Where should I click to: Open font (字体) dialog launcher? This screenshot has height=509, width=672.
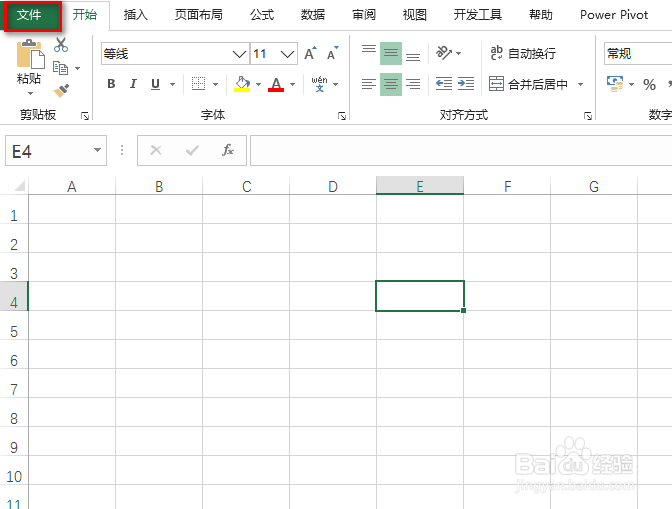[x=342, y=116]
